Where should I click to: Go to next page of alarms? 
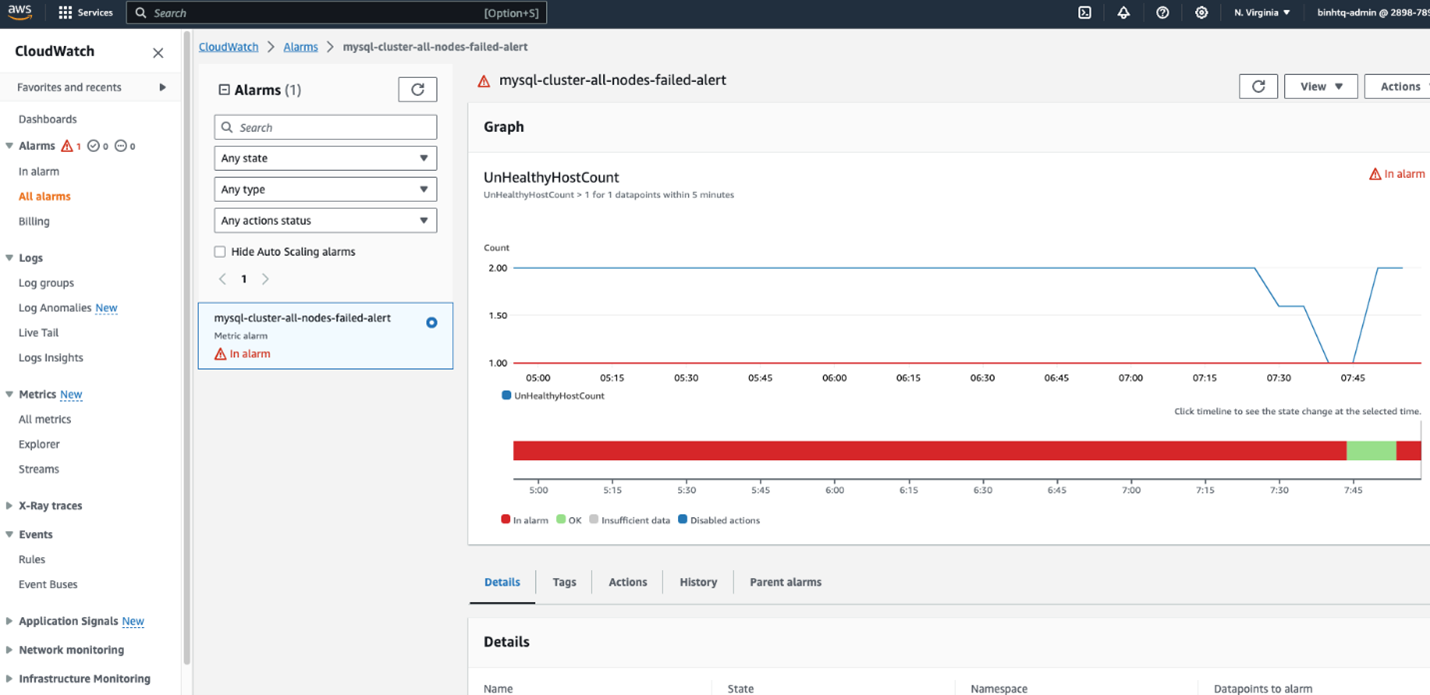tap(265, 279)
